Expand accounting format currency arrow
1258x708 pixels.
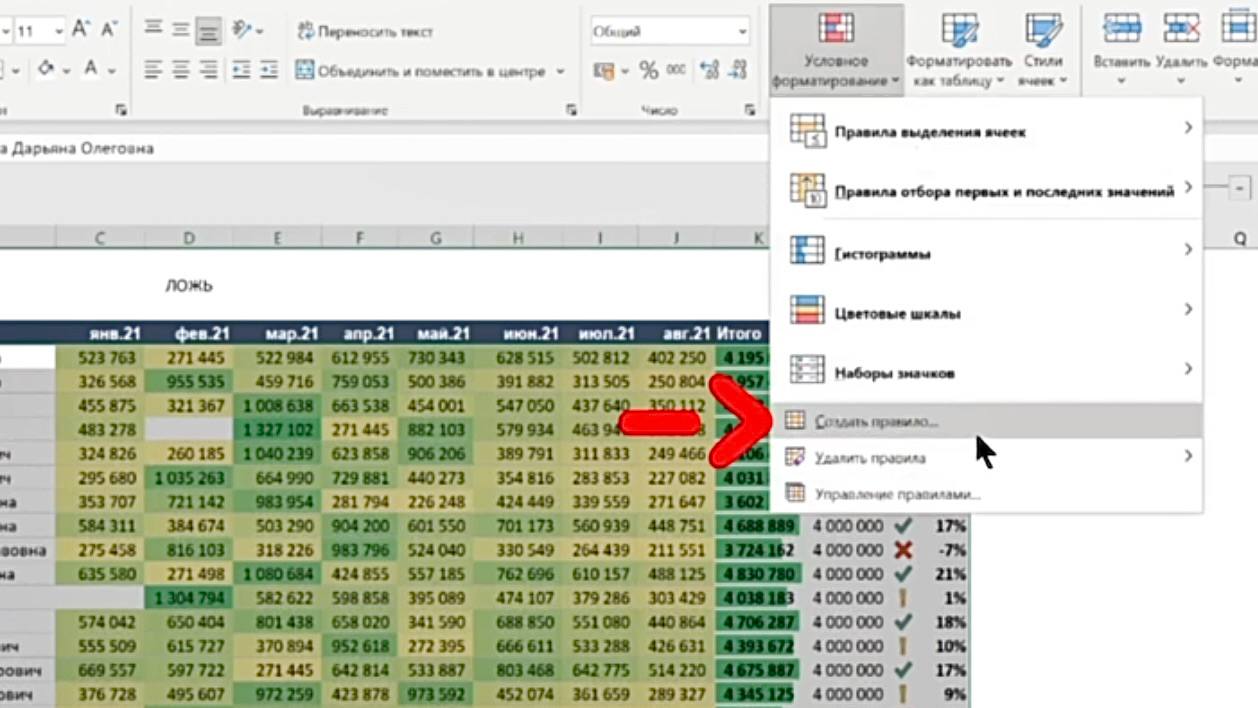click(625, 71)
